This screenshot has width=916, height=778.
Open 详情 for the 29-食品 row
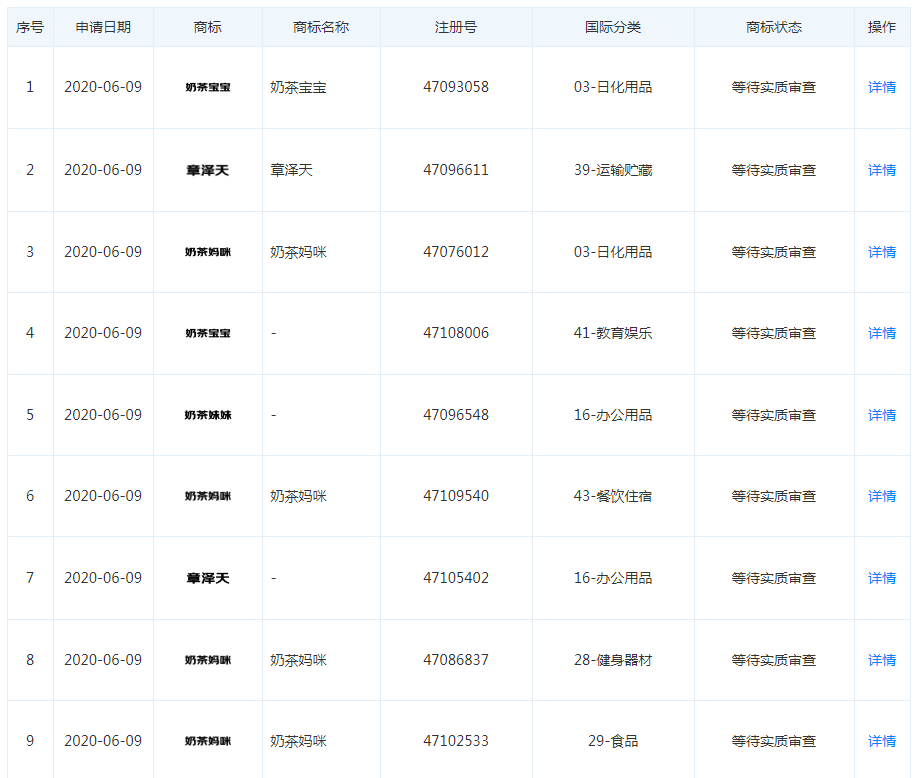(881, 741)
